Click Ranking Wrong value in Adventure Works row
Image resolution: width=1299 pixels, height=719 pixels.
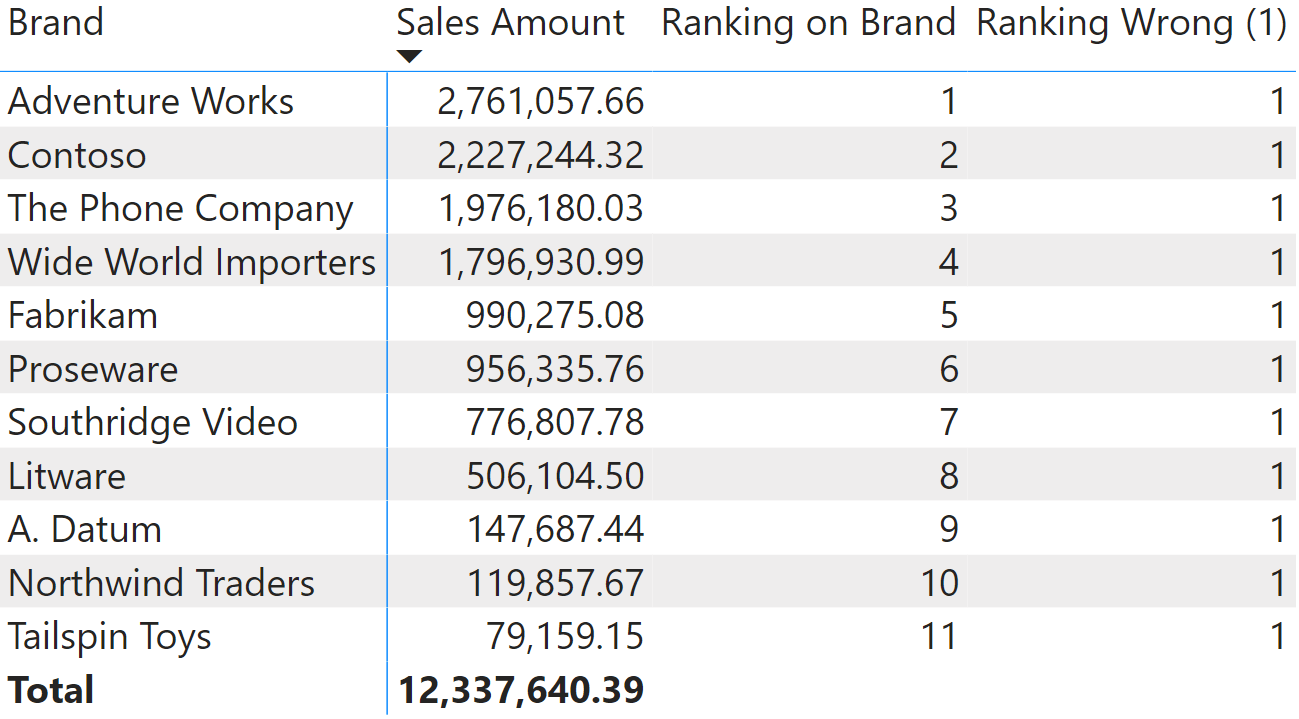(x=1277, y=101)
